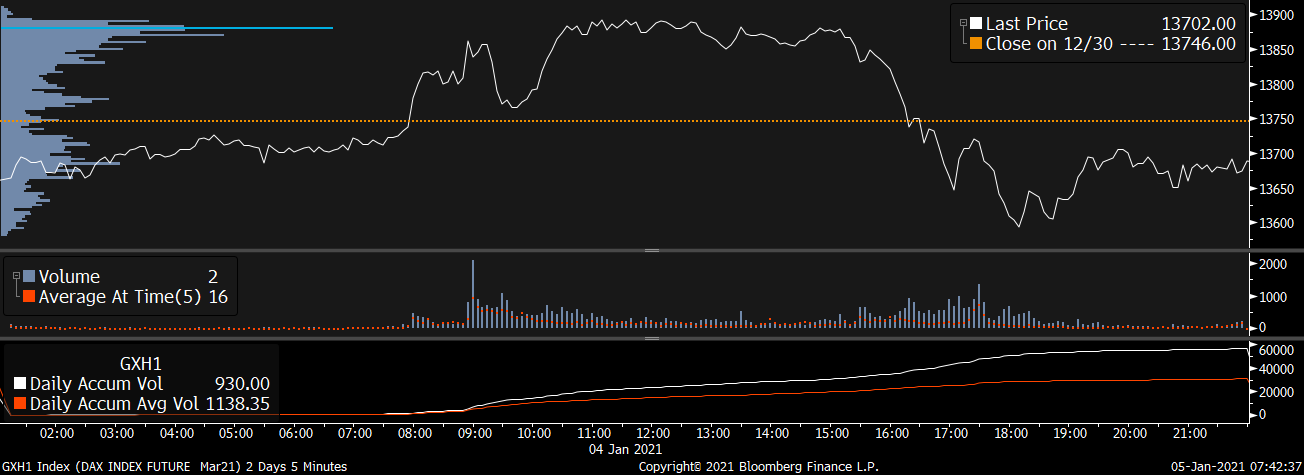Select the Daily Accum Avg Vol legend label
1304x475 pixels.
tap(114, 403)
